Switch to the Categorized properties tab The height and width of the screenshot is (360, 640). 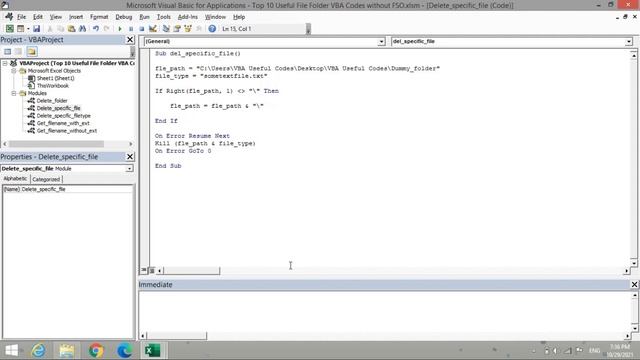pyautogui.click(x=46, y=179)
